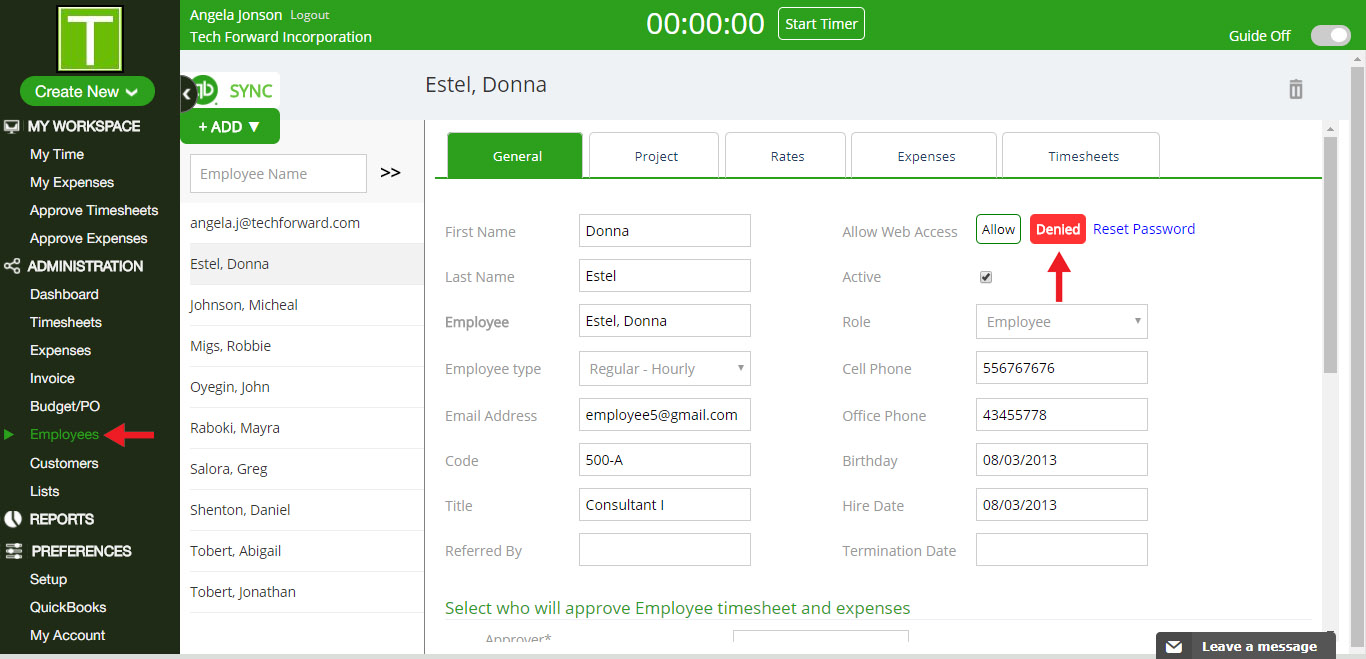
Task: Go to Approve Expenses
Action: 89,239
